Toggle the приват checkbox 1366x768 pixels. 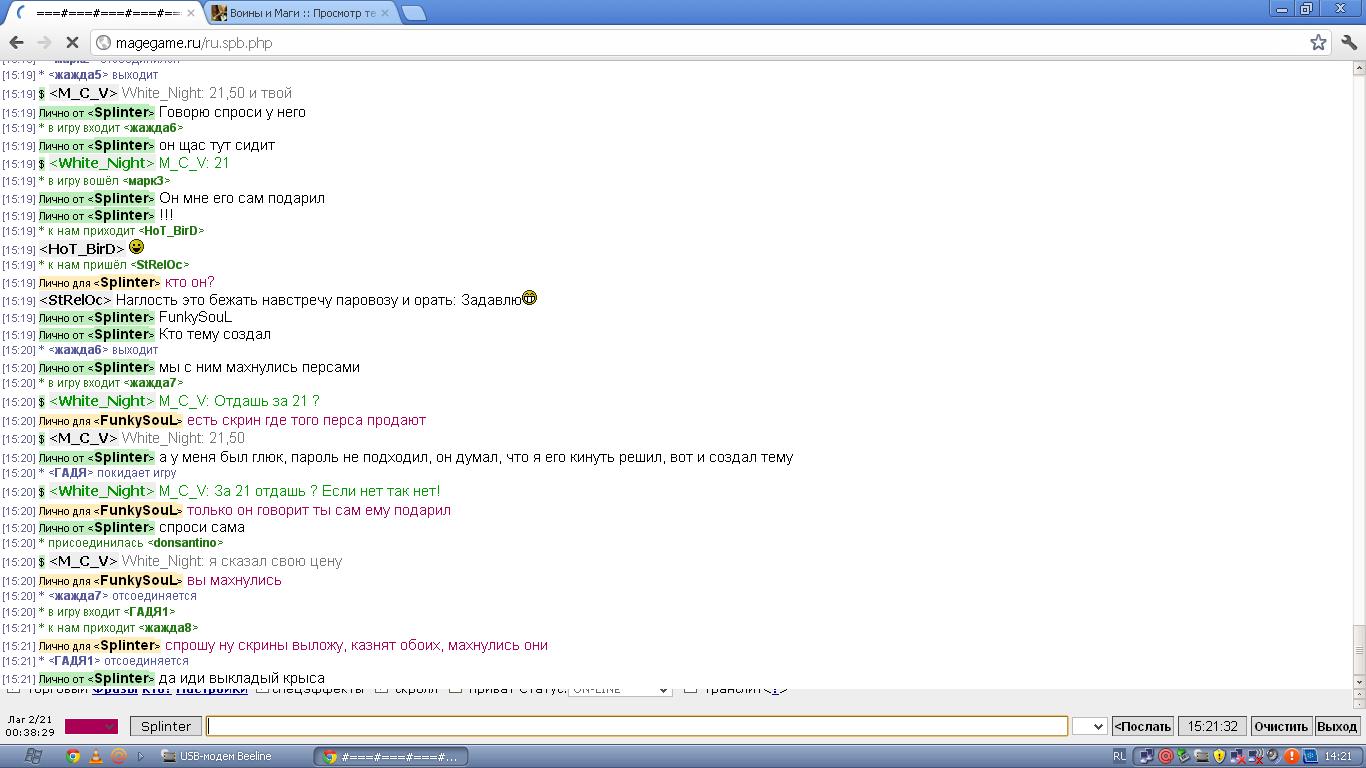click(x=455, y=689)
